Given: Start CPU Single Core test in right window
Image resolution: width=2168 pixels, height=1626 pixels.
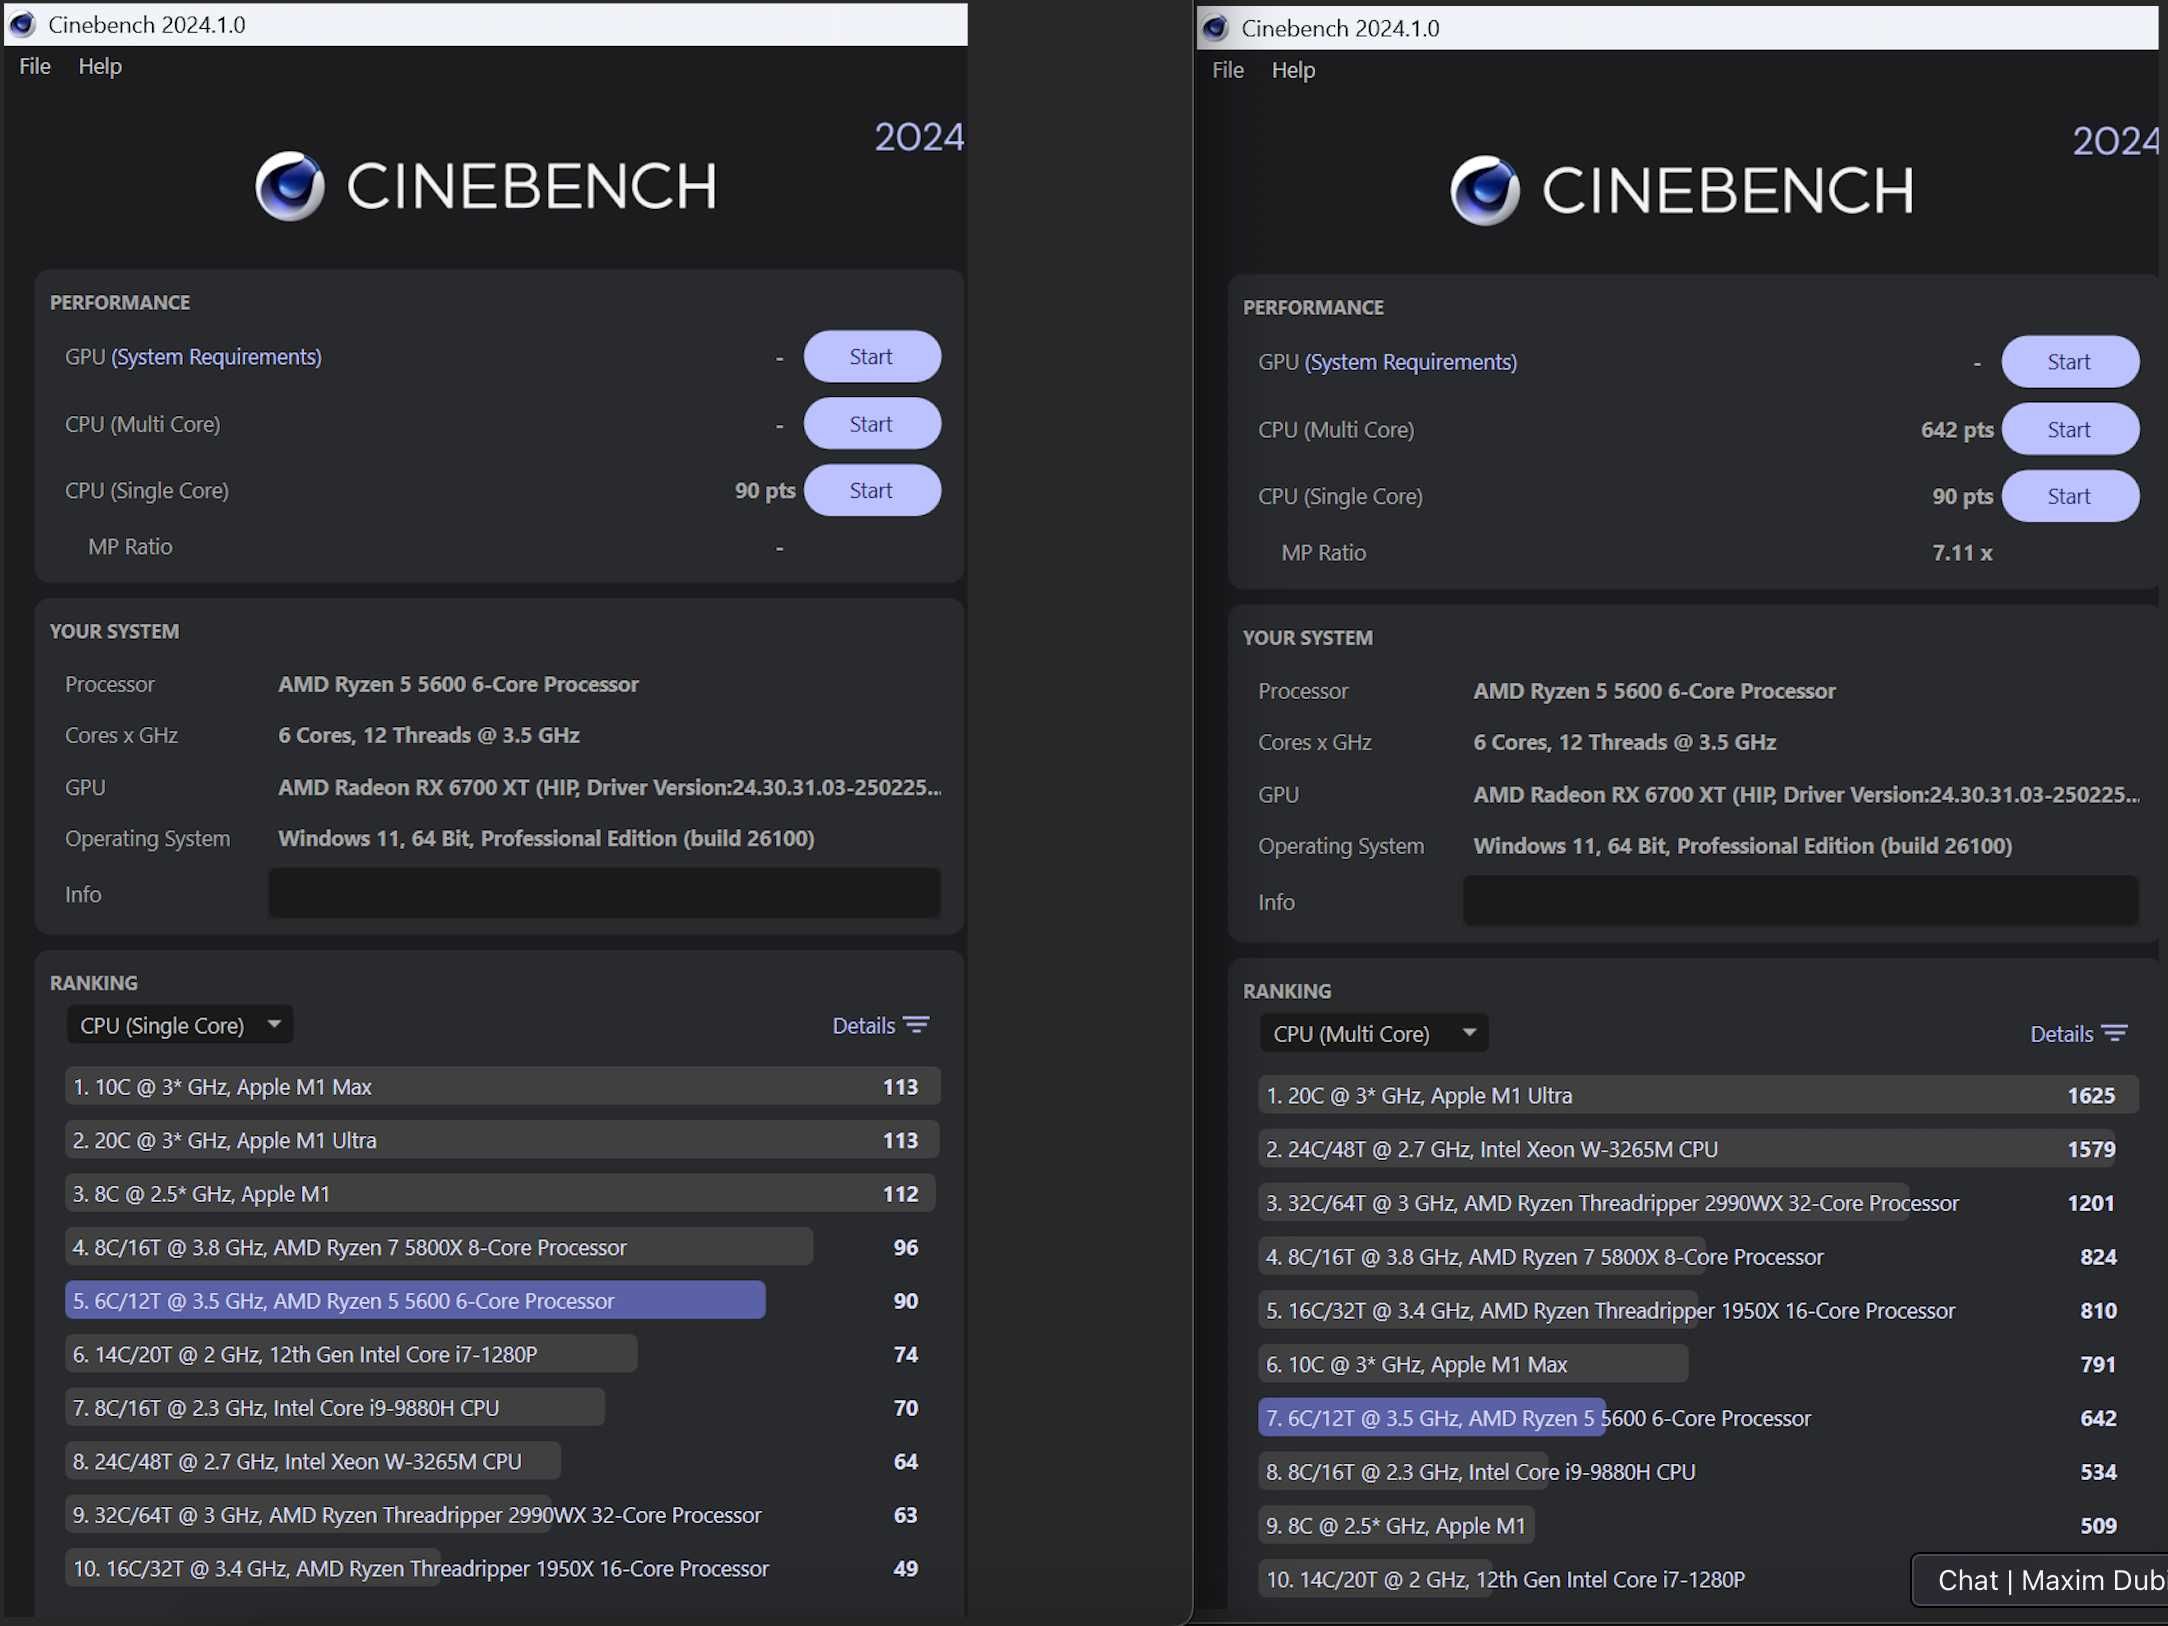Looking at the screenshot, I should (2070, 496).
